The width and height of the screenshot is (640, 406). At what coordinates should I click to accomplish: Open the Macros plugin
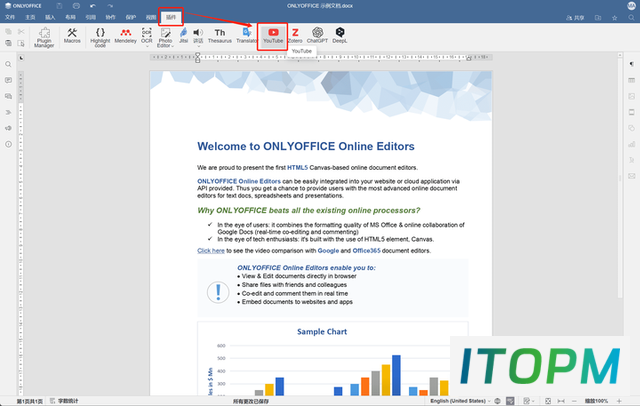[x=72, y=35]
